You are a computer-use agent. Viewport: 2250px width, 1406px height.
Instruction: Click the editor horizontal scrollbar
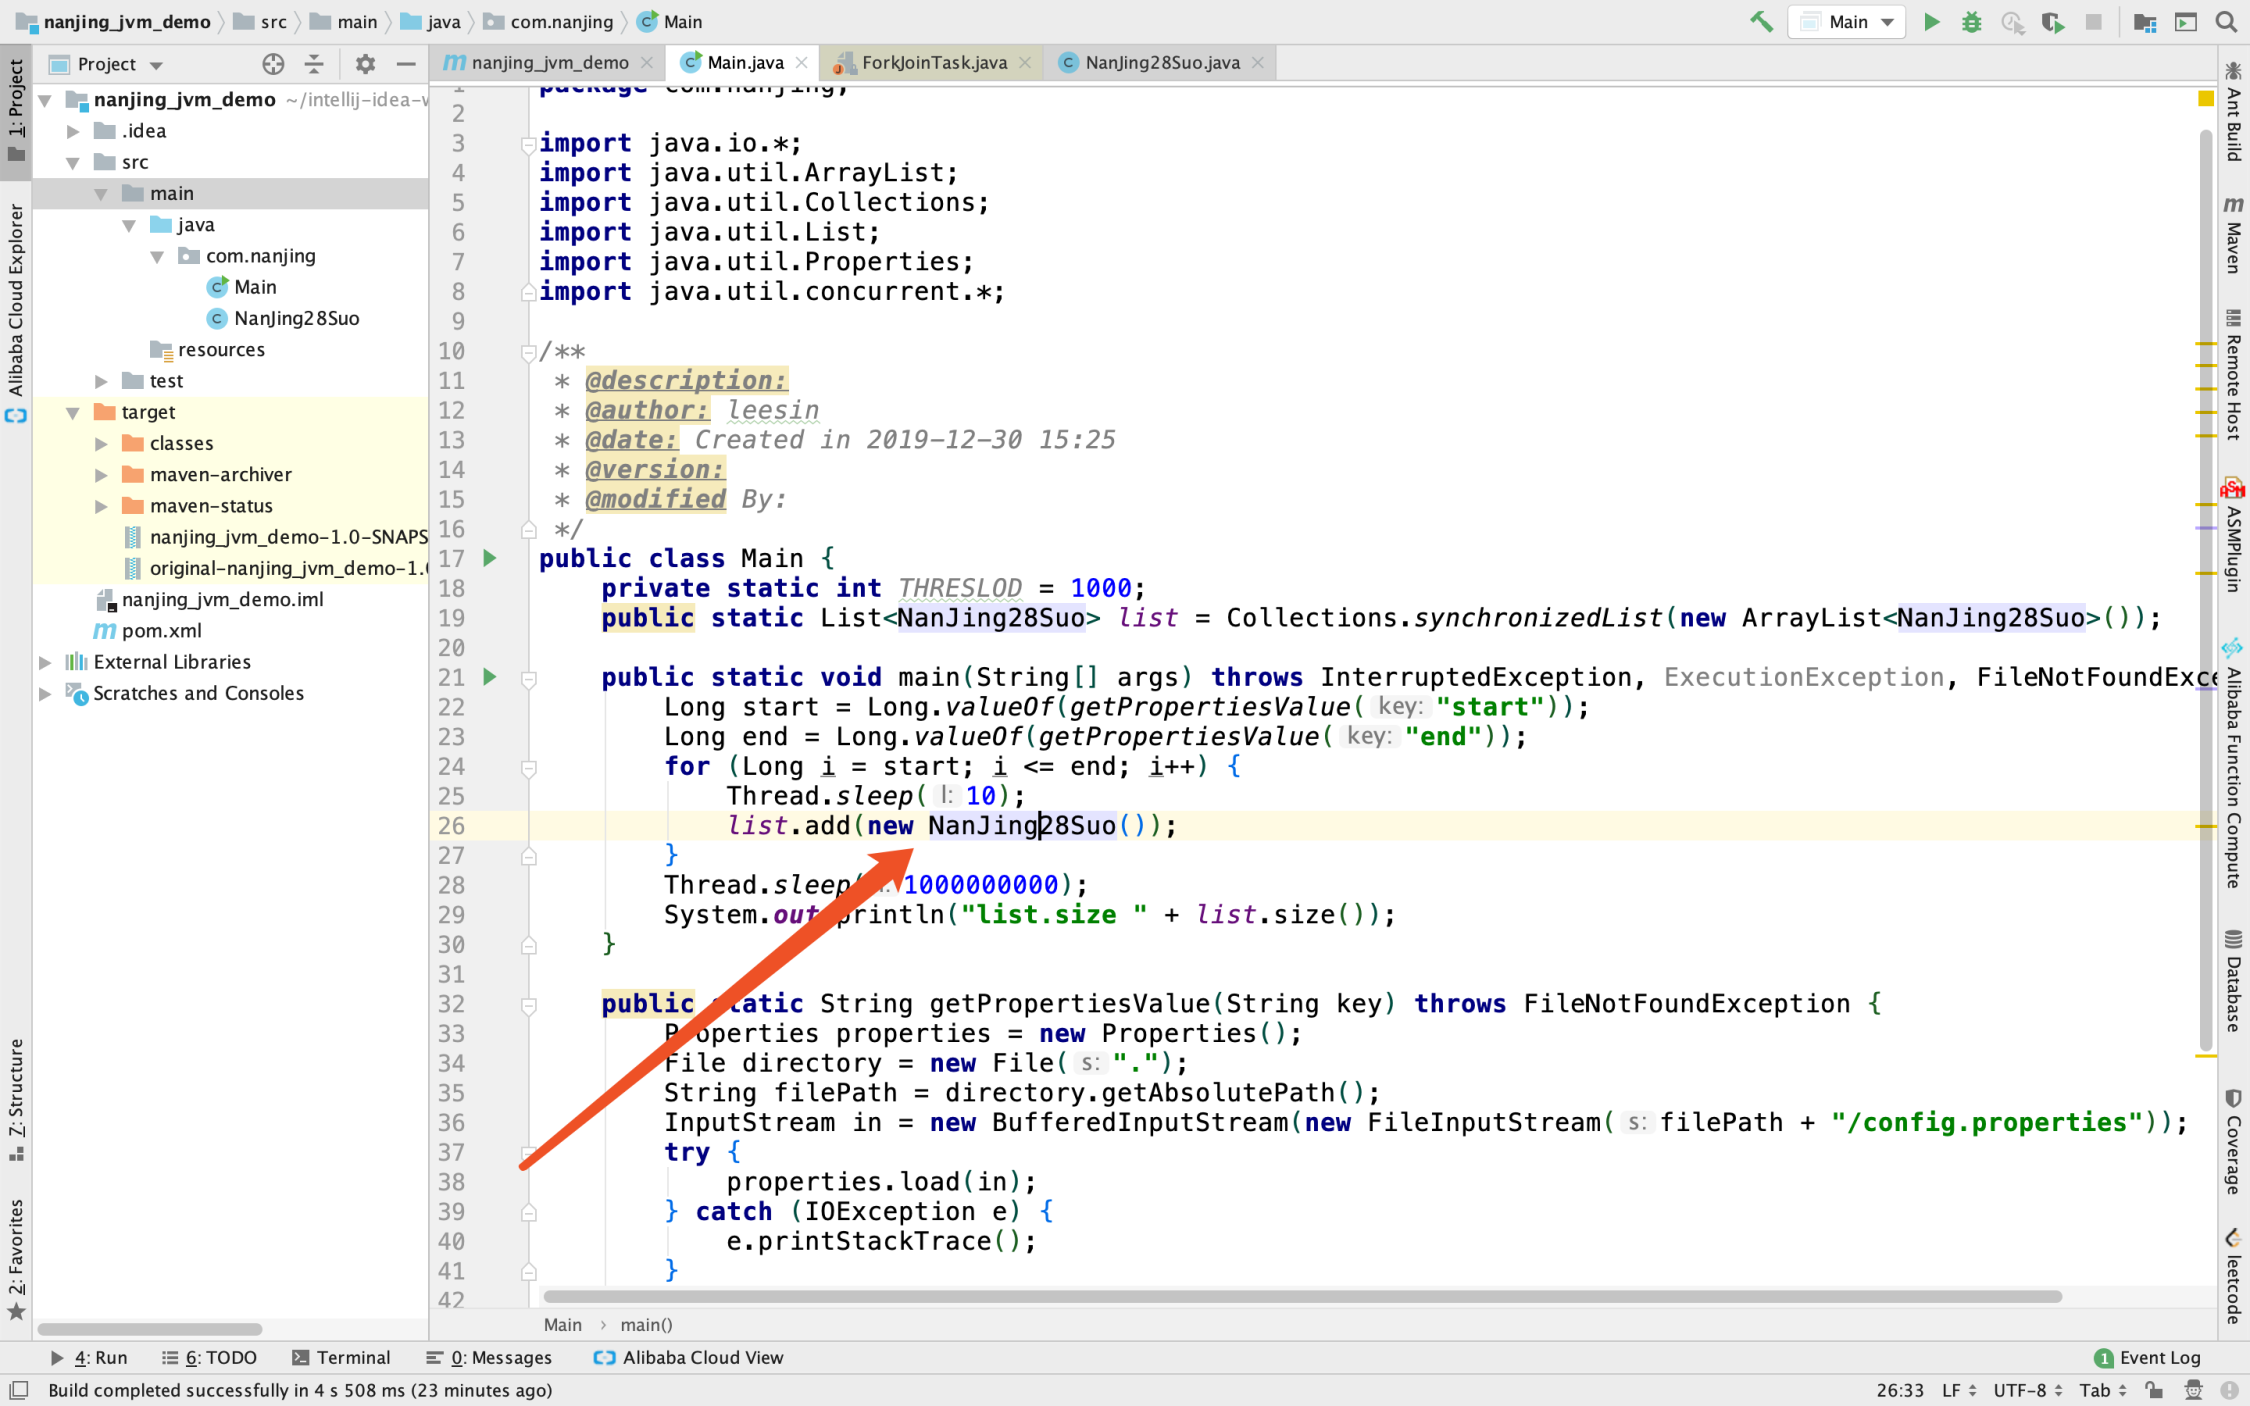[x=1302, y=1297]
